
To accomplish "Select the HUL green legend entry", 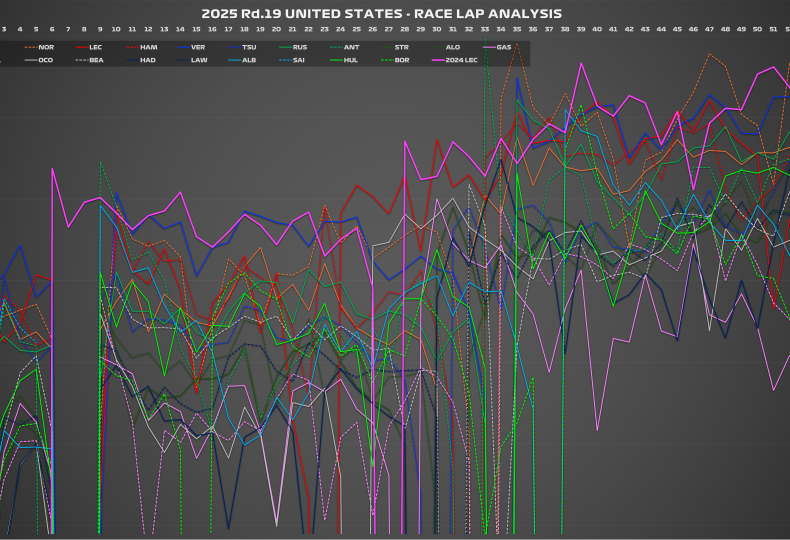I will [x=351, y=60].
